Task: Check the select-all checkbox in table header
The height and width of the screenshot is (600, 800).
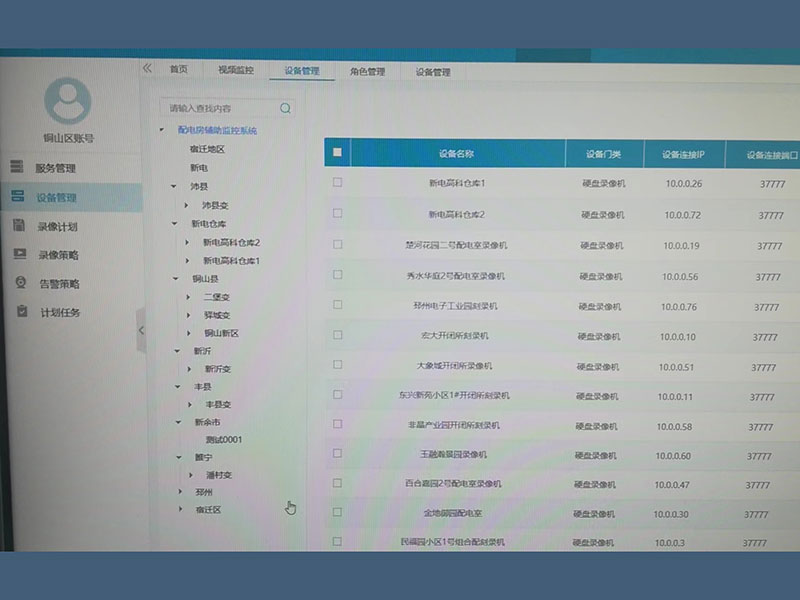Action: coord(337,153)
